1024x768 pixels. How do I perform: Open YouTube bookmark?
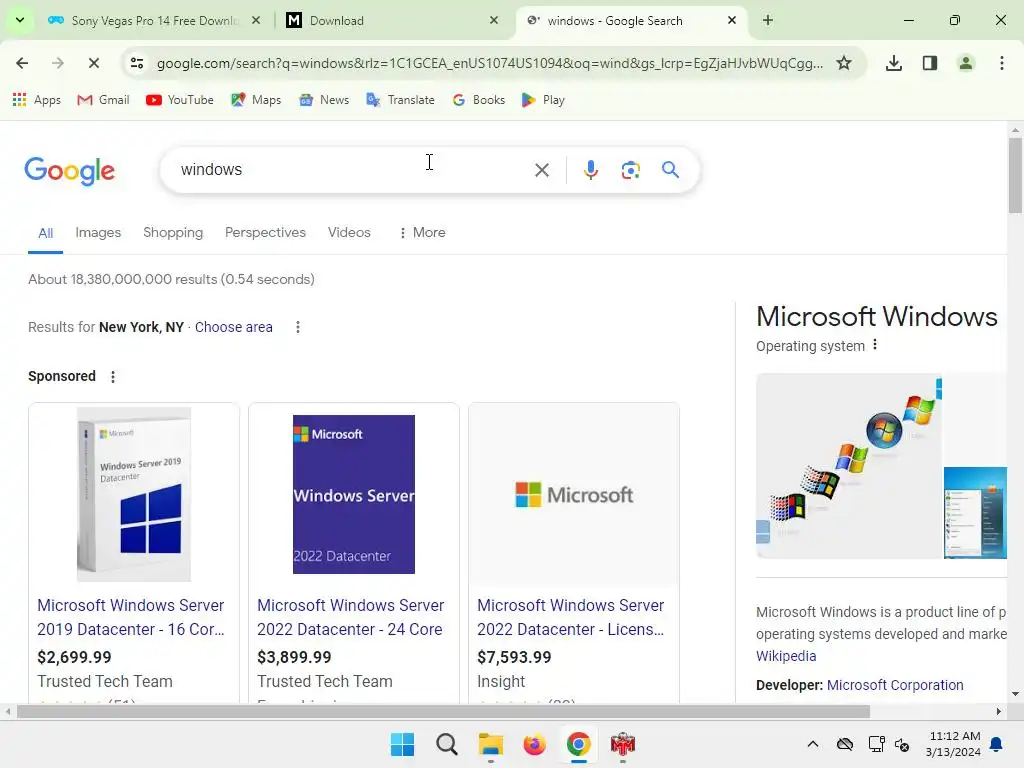point(180,100)
